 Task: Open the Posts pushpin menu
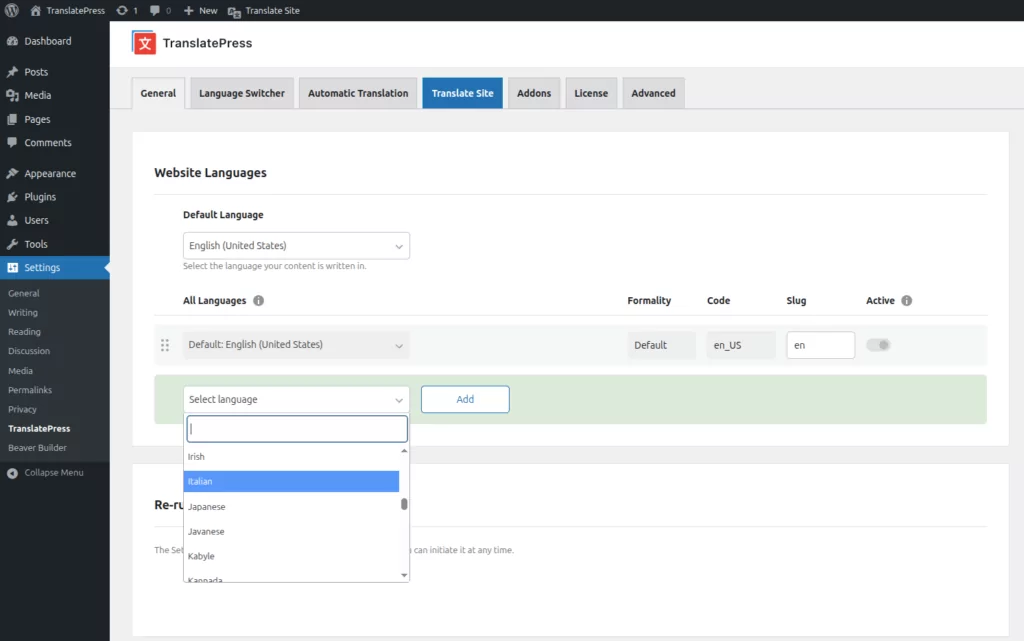[36, 72]
